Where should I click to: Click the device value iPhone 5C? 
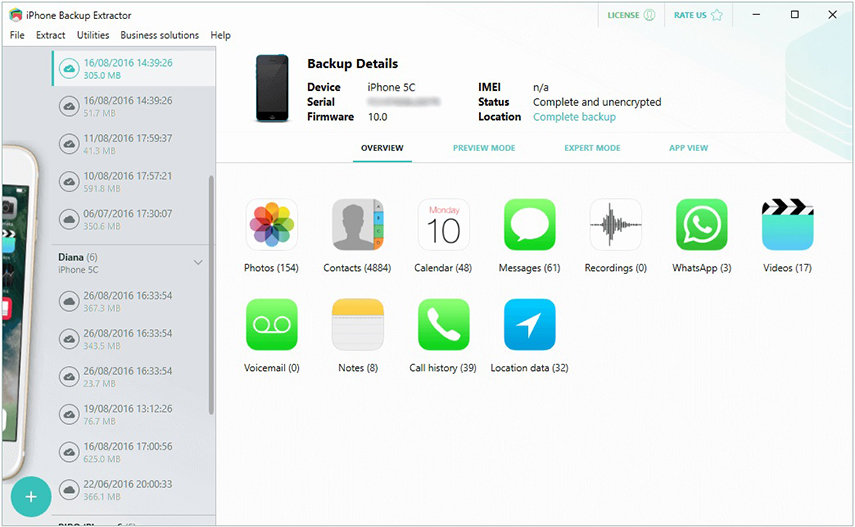(391, 87)
